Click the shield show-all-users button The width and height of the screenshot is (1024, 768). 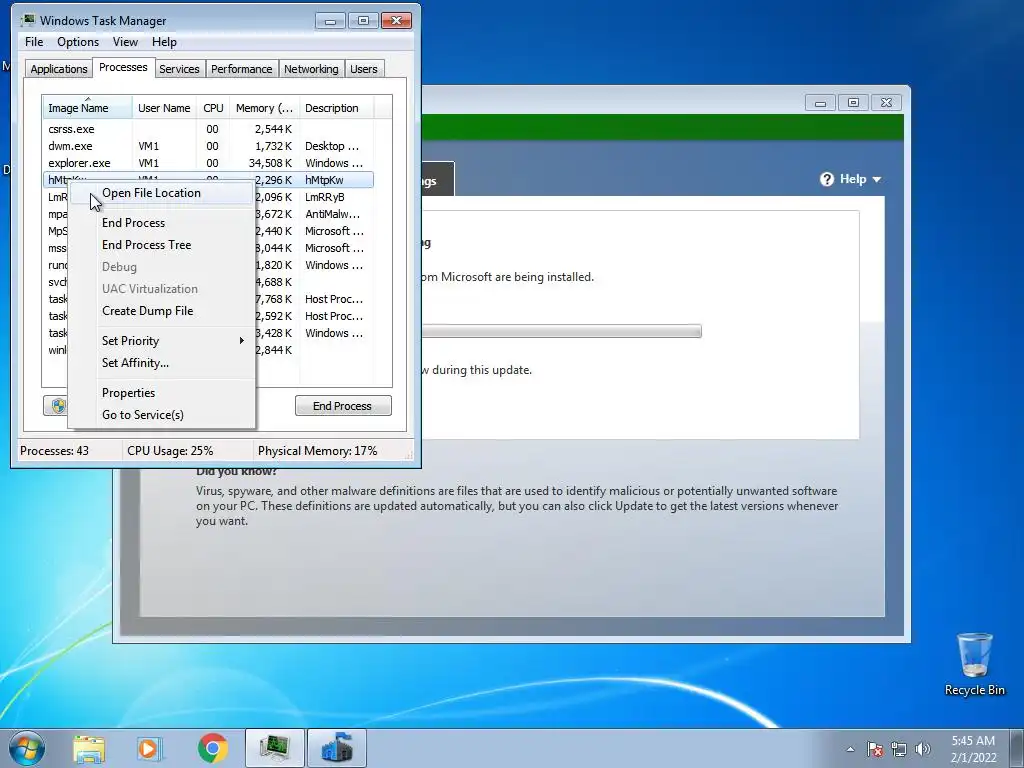pyautogui.click(x=58, y=406)
